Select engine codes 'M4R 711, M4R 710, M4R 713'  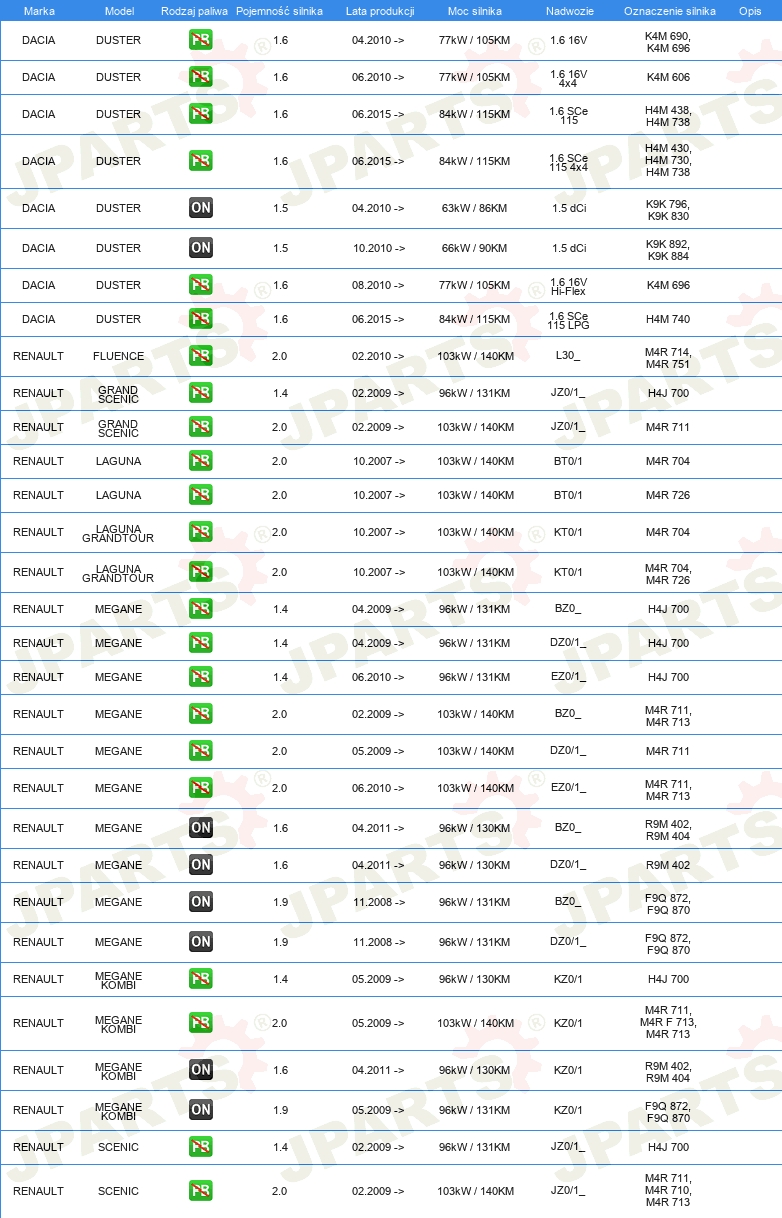pyautogui.click(x=669, y=1191)
